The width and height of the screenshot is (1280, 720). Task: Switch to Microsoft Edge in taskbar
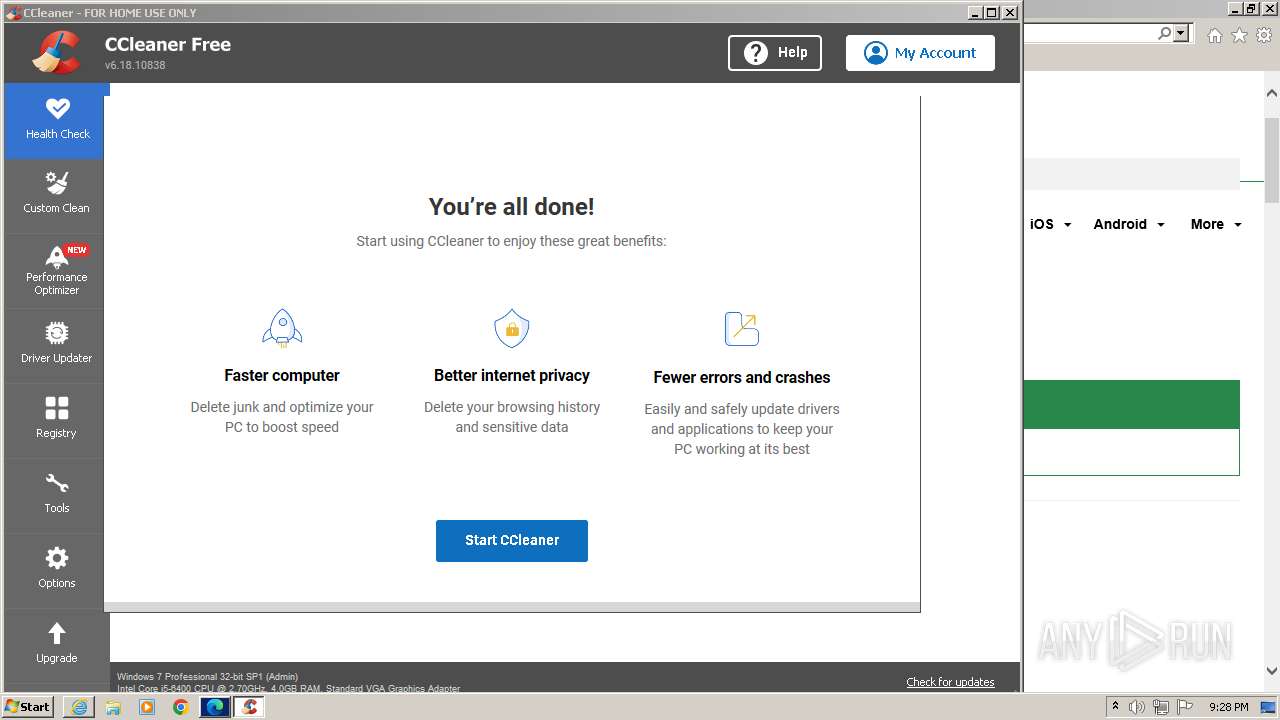(x=215, y=707)
